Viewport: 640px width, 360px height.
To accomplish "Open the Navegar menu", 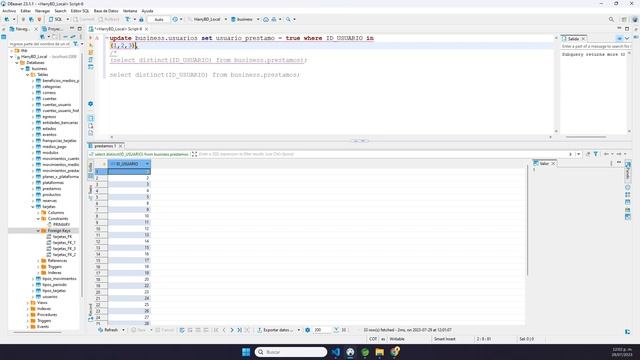I will click(x=42, y=11).
